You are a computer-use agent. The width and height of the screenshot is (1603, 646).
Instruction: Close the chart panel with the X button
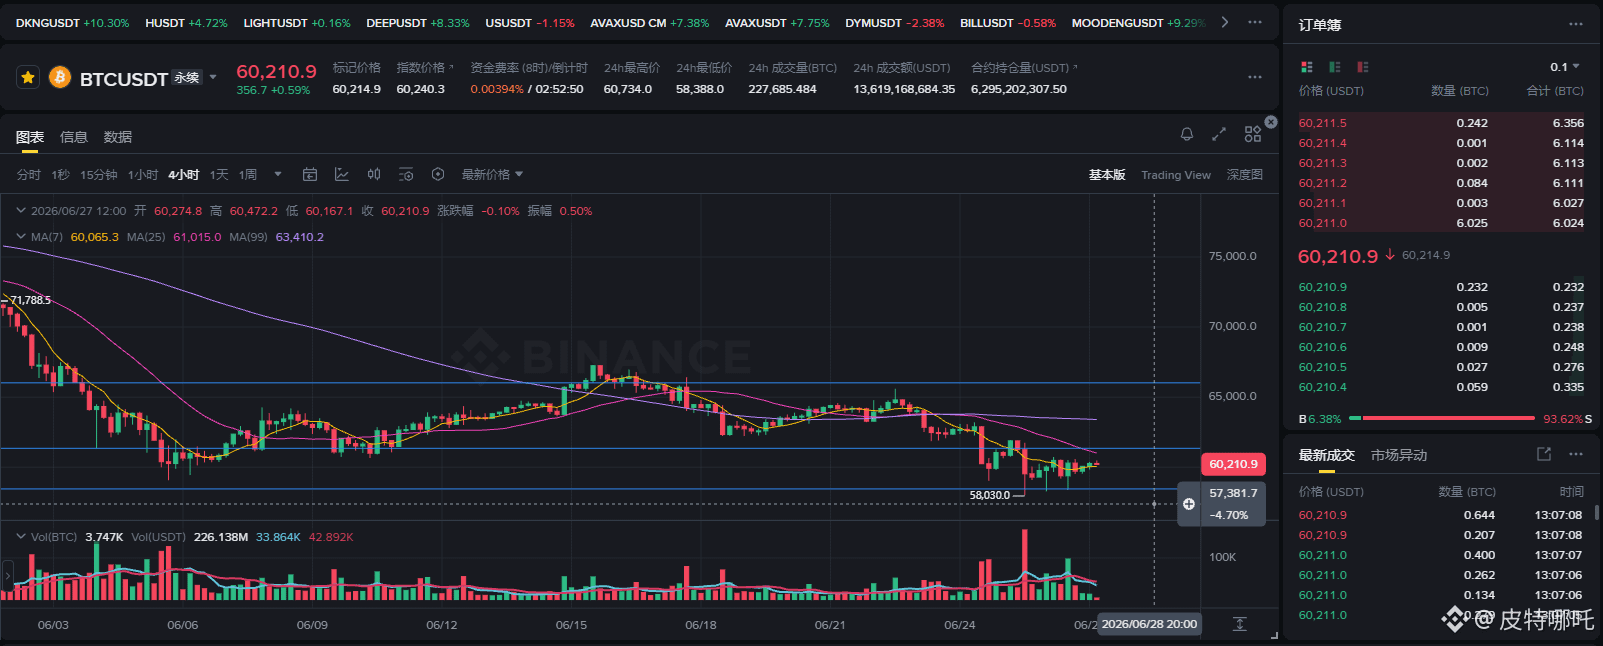tap(1271, 122)
